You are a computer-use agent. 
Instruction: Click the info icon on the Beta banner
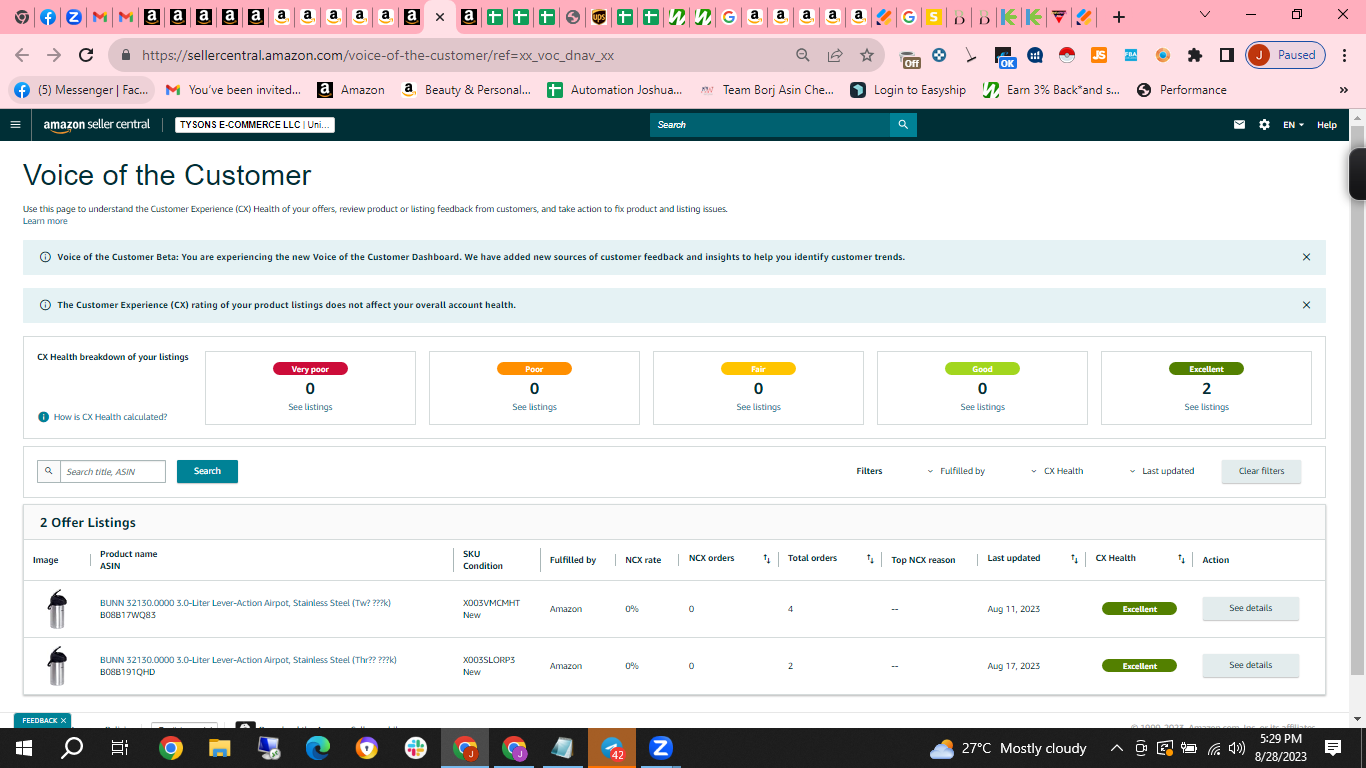(x=45, y=257)
